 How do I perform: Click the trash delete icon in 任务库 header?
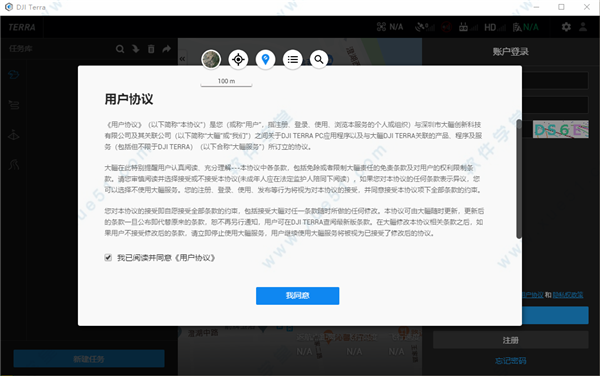pyautogui.click(x=151, y=49)
